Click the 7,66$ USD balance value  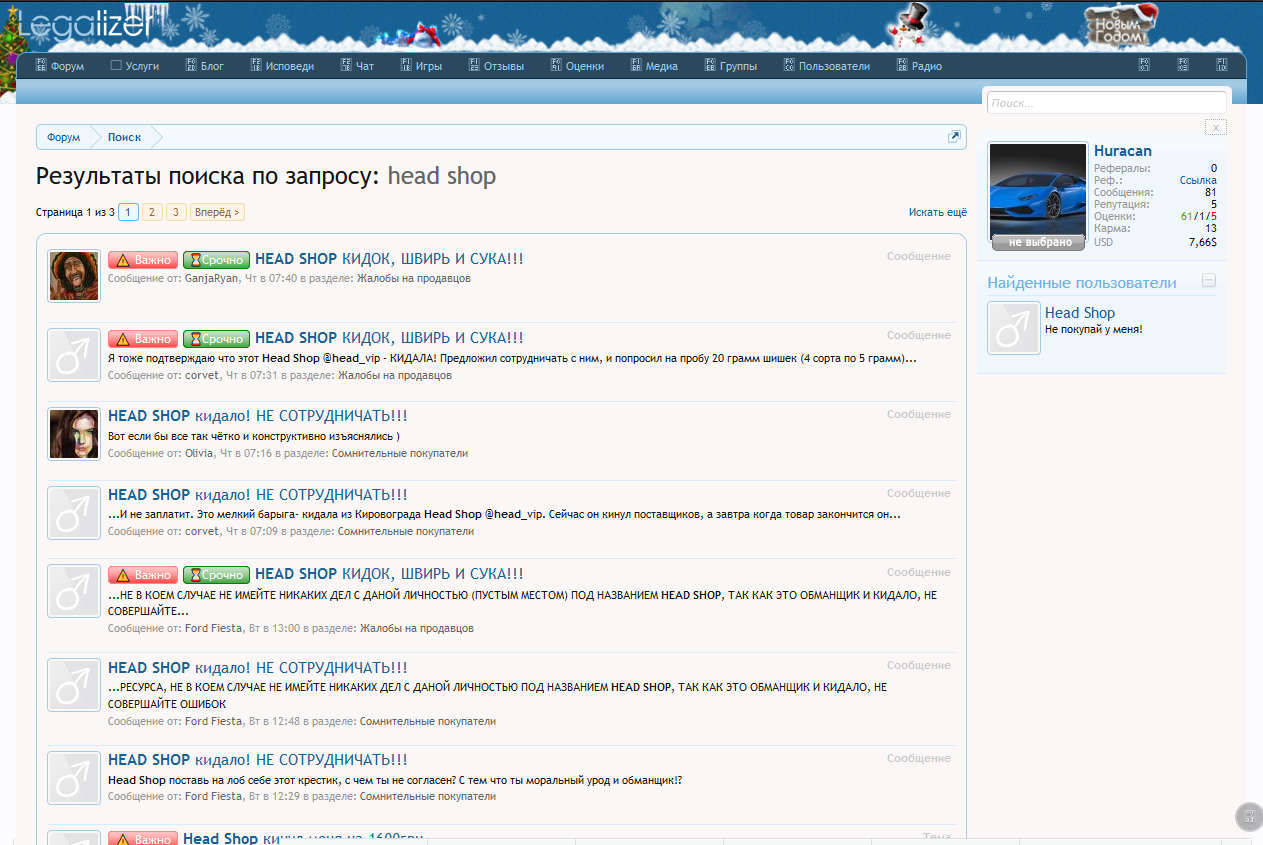click(1202, 242)
